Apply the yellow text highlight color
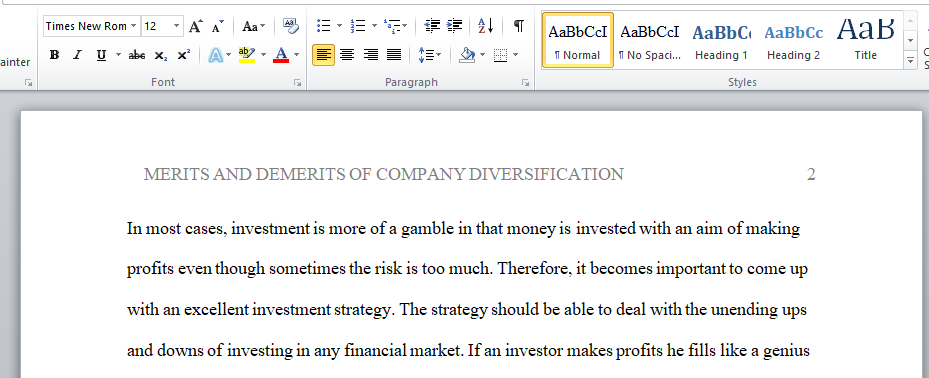Image resolution: width=929 pixels, height=378 pixels. click(x=246, y=55)
